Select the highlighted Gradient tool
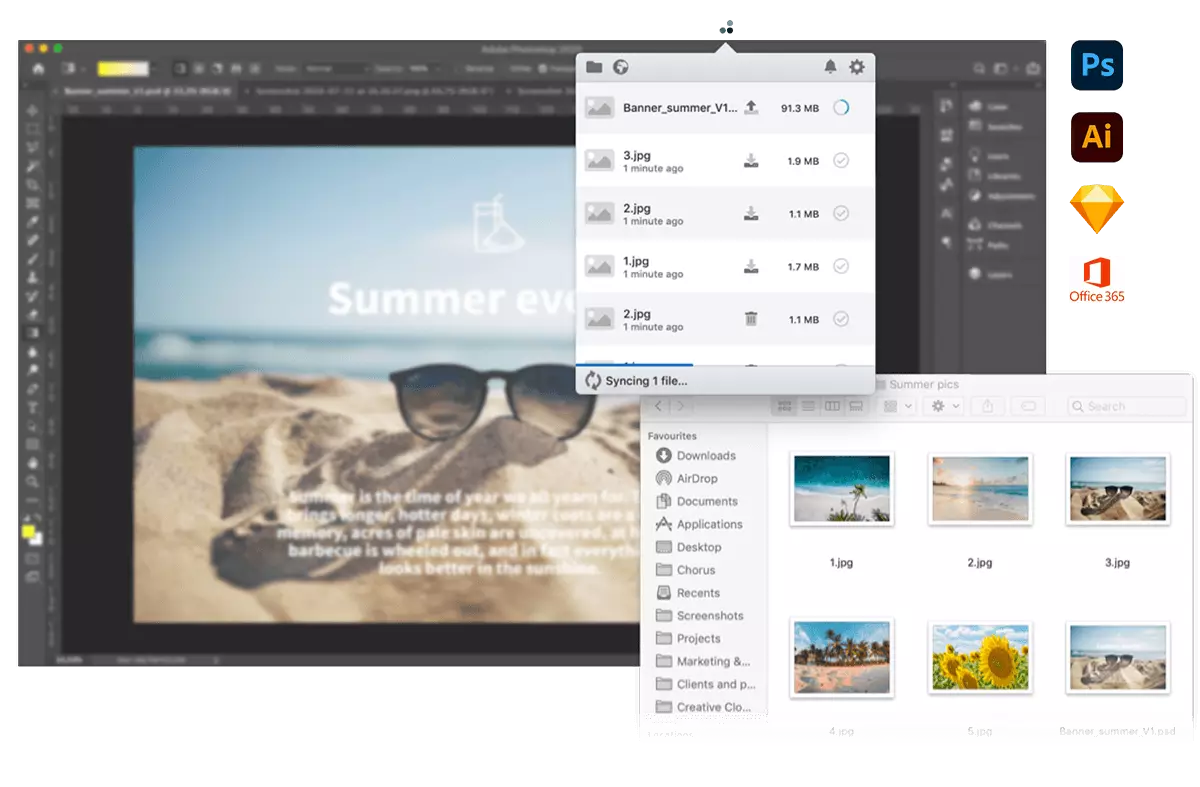Image resolution: width=1200 pixels, height=787 pixels. coord(32,333)
